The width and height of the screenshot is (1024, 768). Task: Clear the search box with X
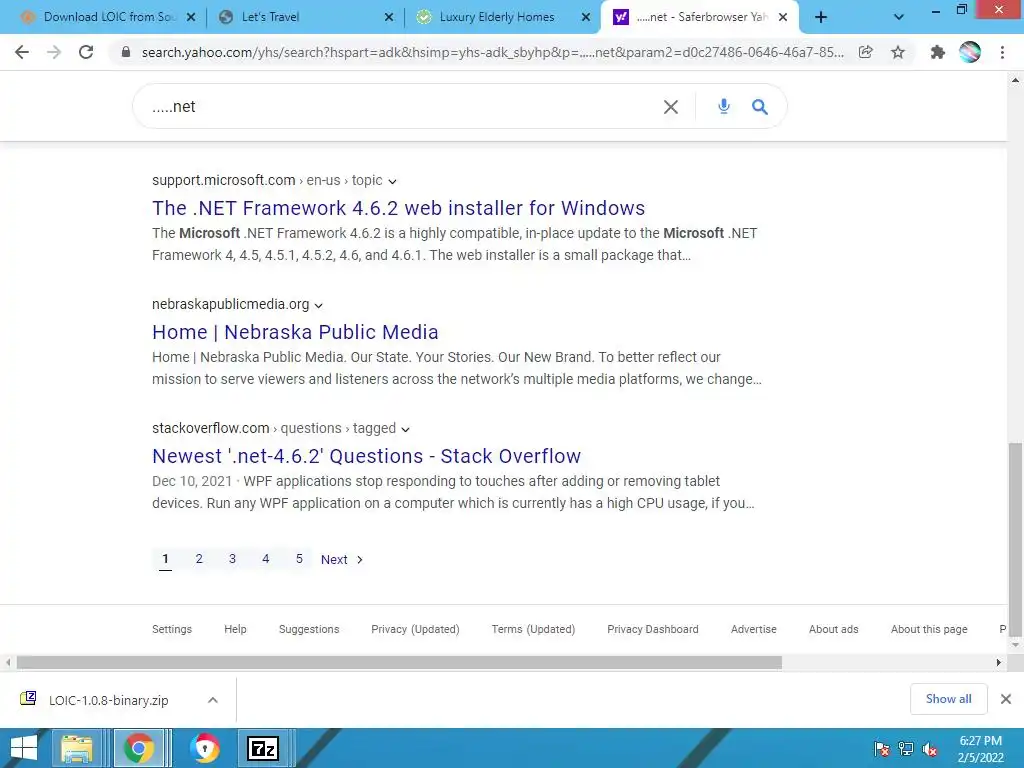click(x=671, y=107)
